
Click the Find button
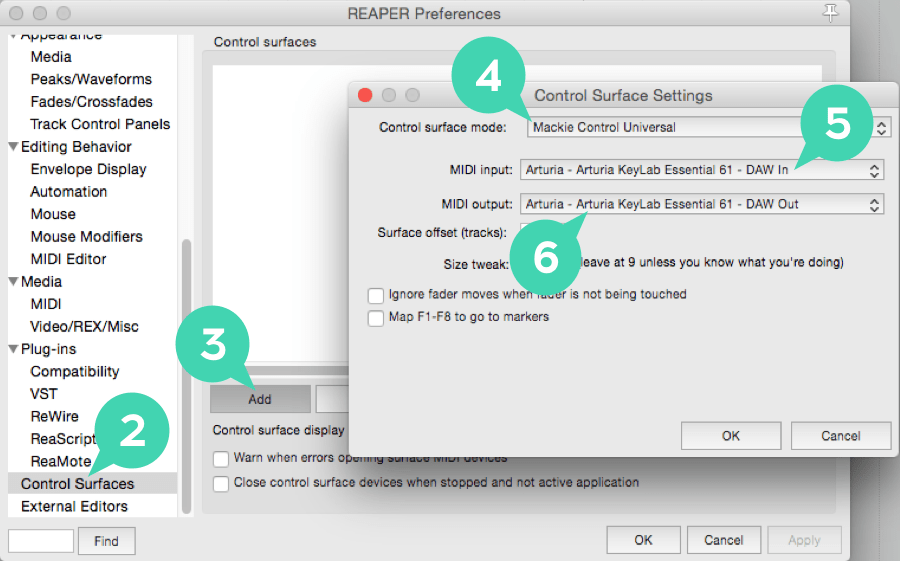pyautogui.click(x=107, y=541)
